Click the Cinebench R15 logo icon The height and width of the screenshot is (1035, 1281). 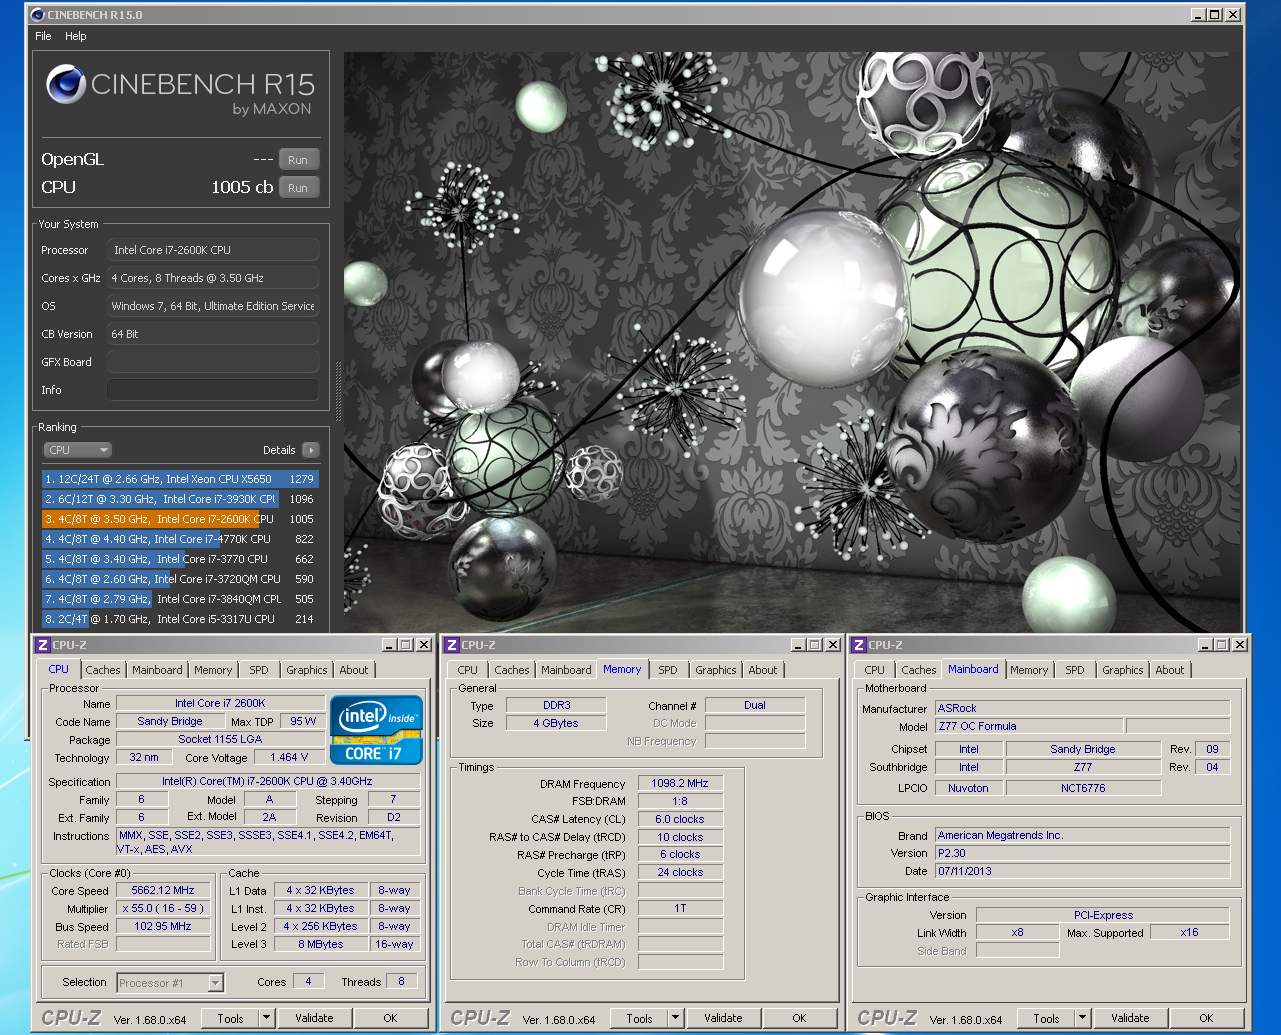coord(65,85)
